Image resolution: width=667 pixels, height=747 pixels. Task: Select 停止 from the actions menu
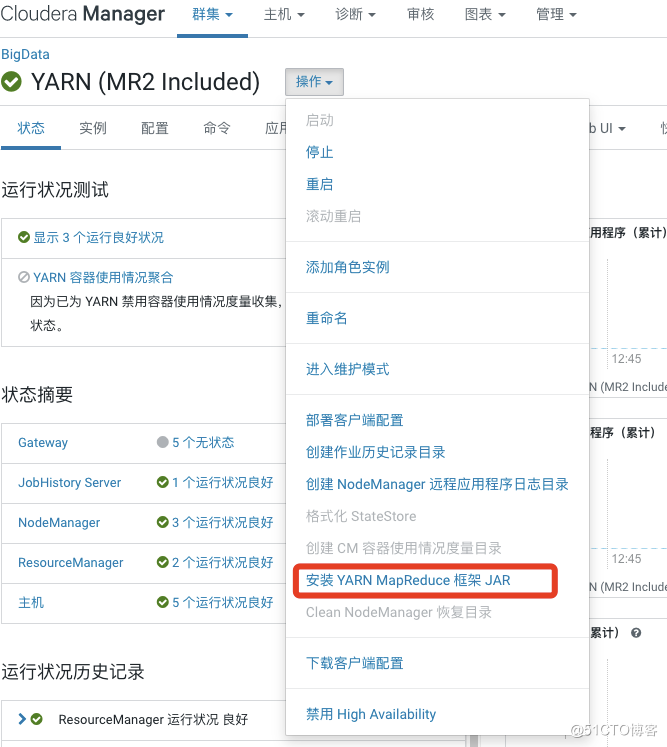319,152
